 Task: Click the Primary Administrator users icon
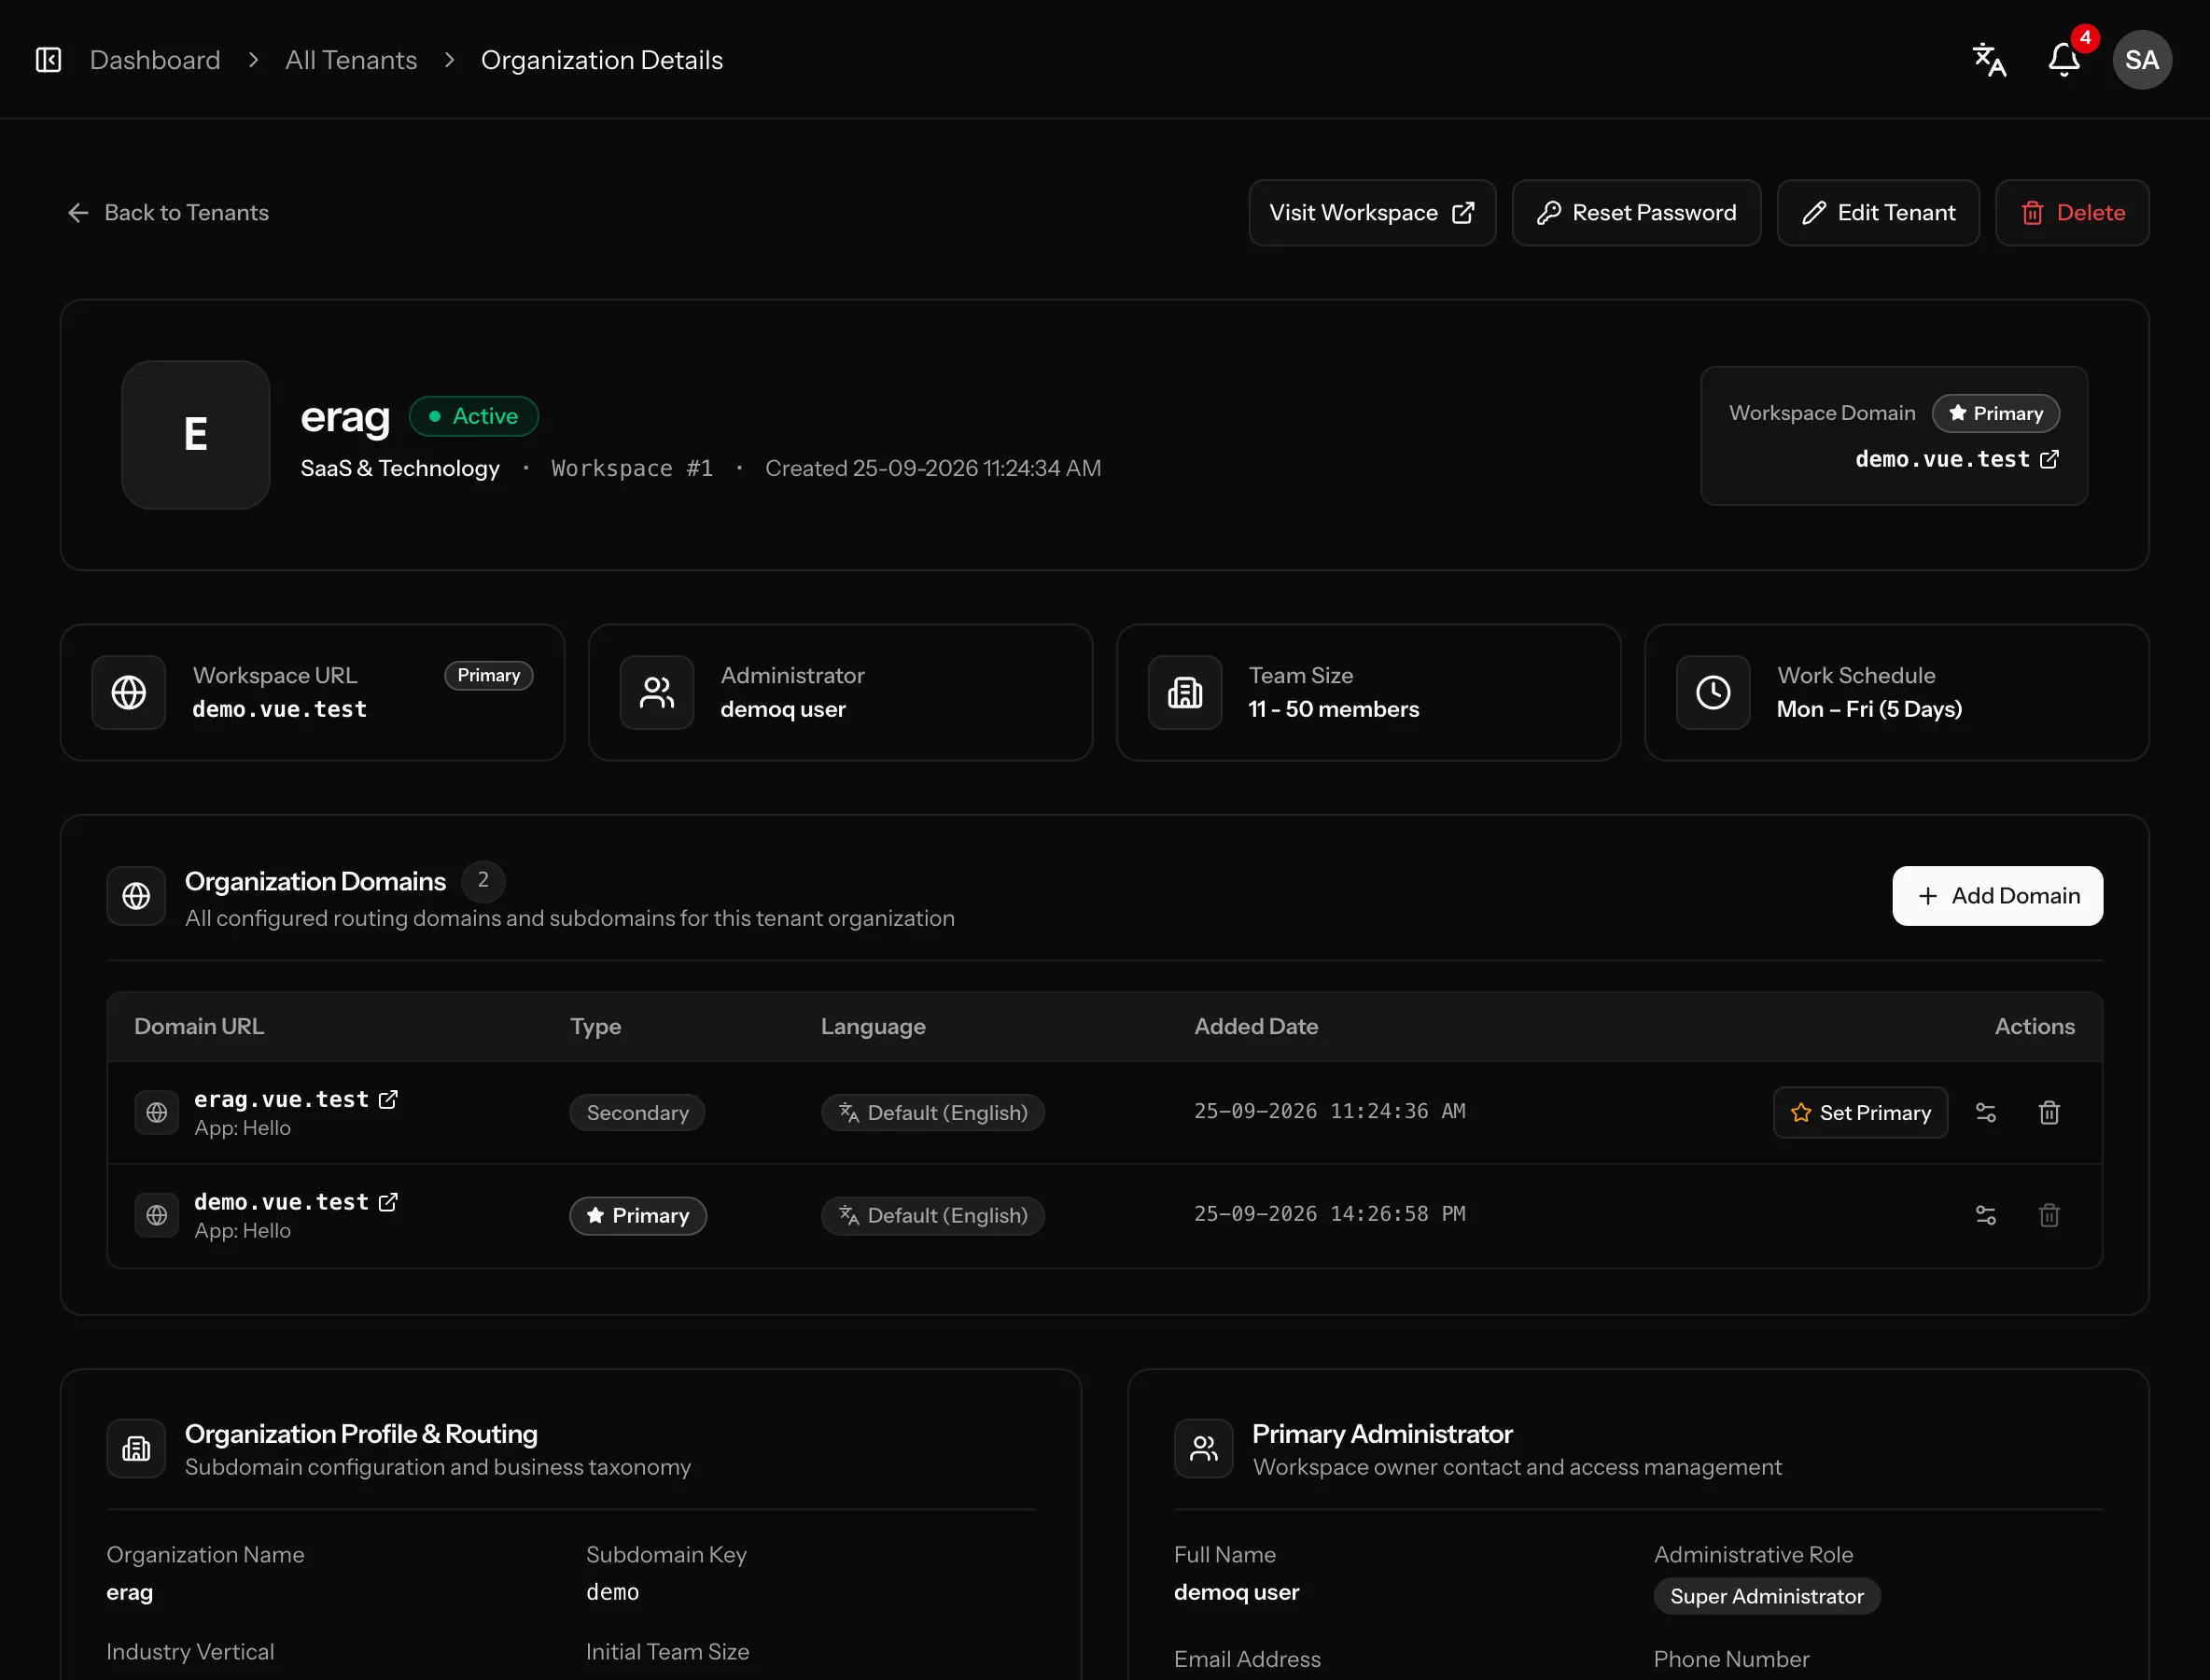click(x=1204, y=1448)
